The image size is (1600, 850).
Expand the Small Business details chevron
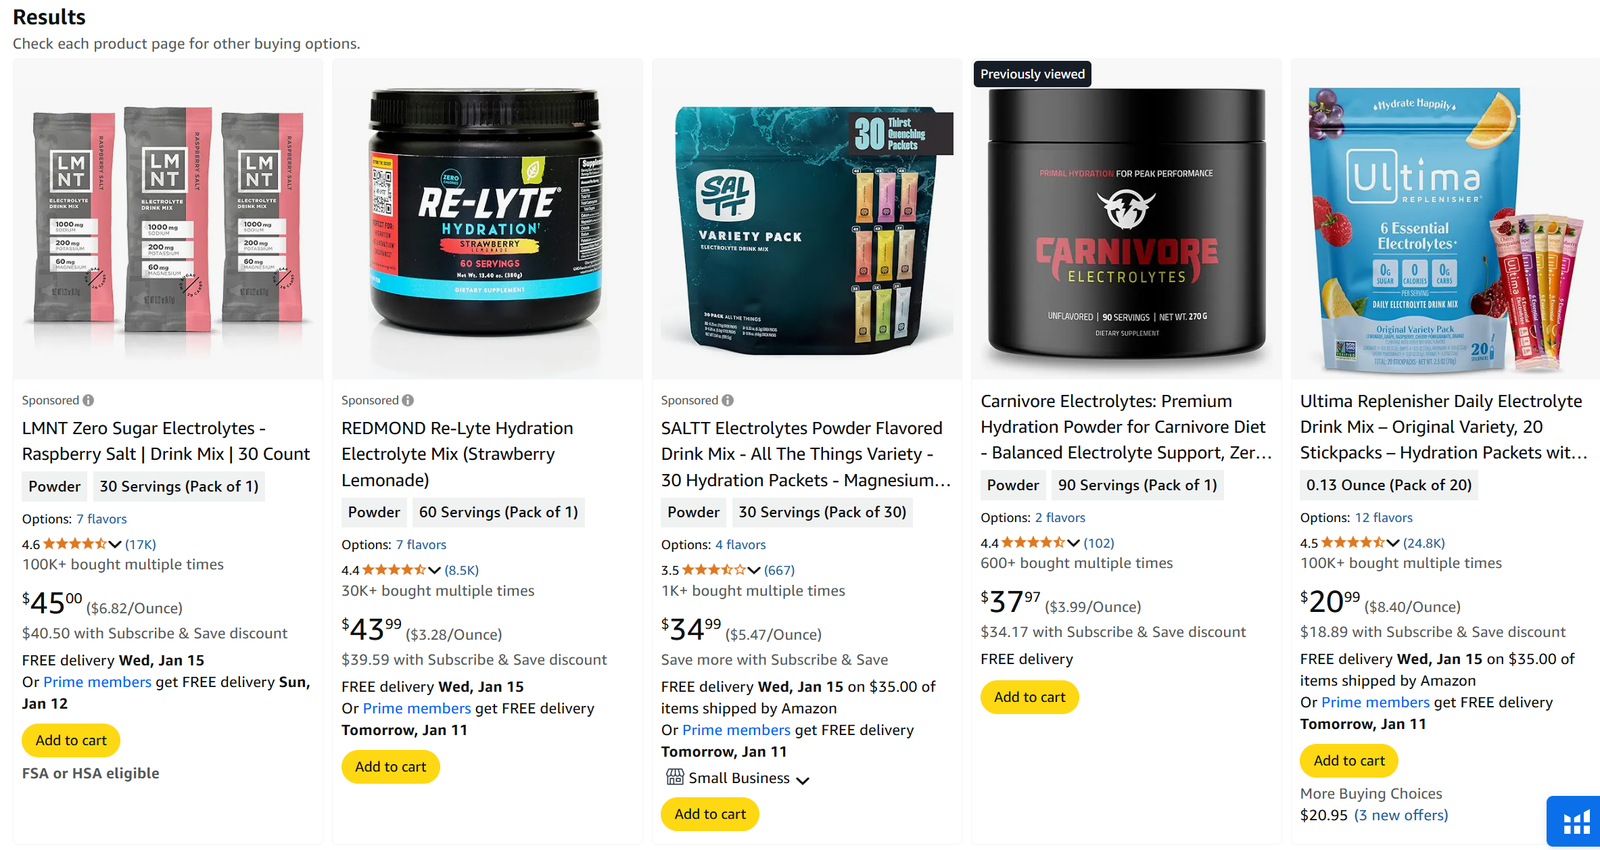[x=802, y=779]
